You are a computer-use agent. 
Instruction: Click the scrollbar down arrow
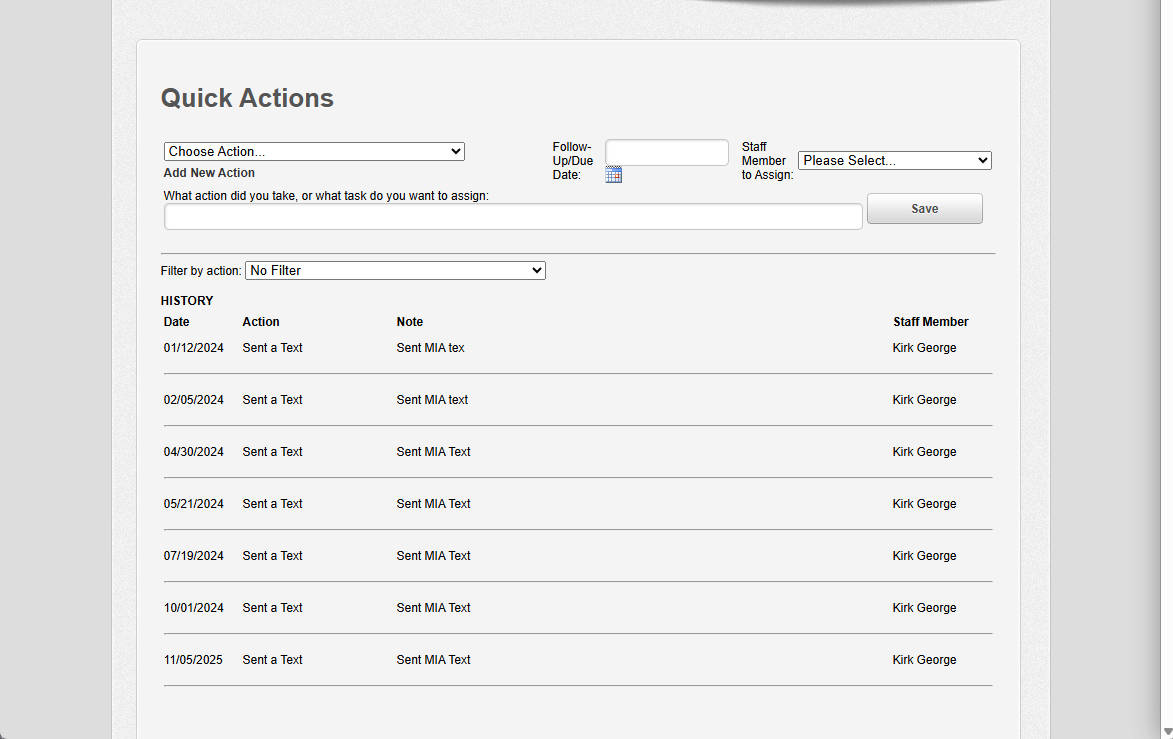pos(1168,732)
